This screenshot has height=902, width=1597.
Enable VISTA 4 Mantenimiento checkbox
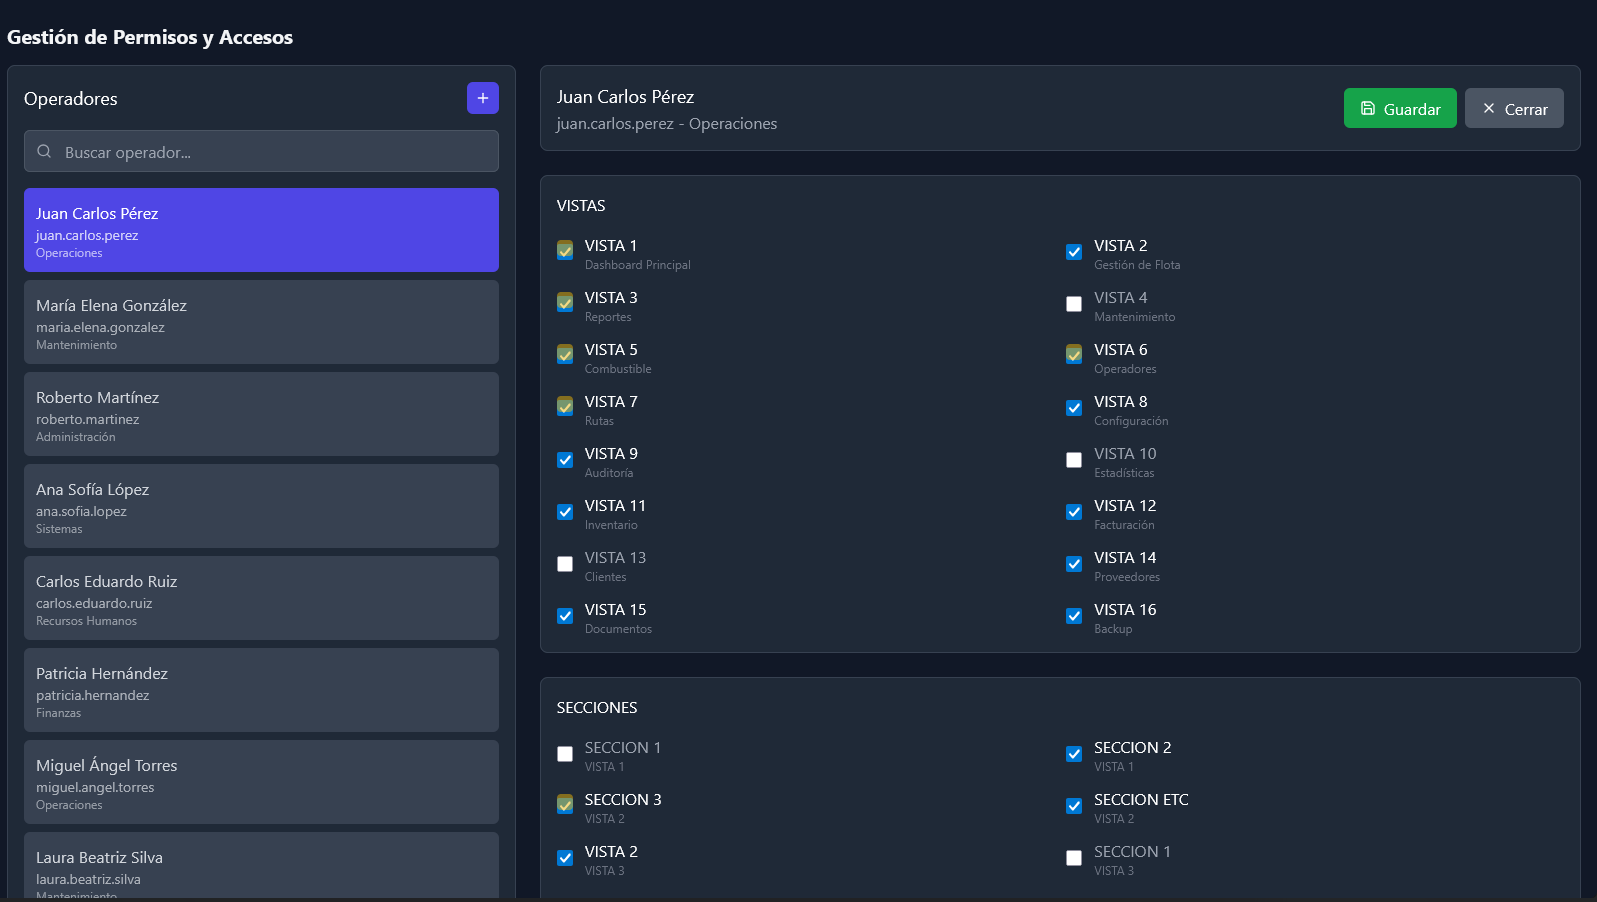pos(1074,304)
